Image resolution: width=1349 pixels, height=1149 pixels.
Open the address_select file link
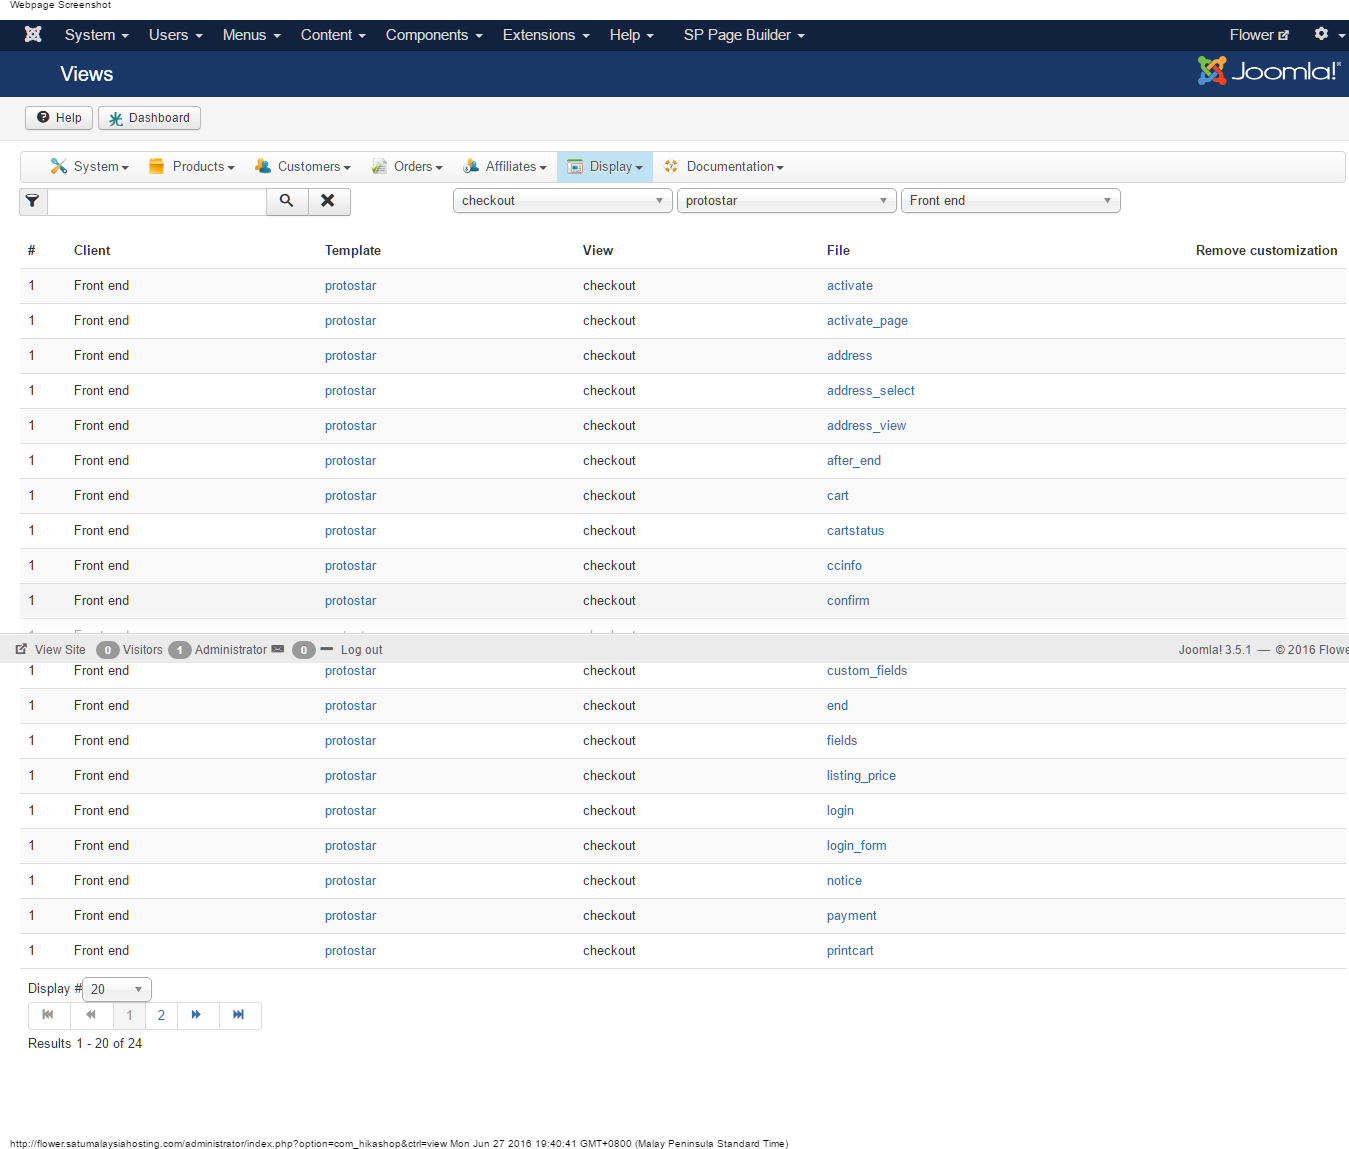(x=870, y=391)
